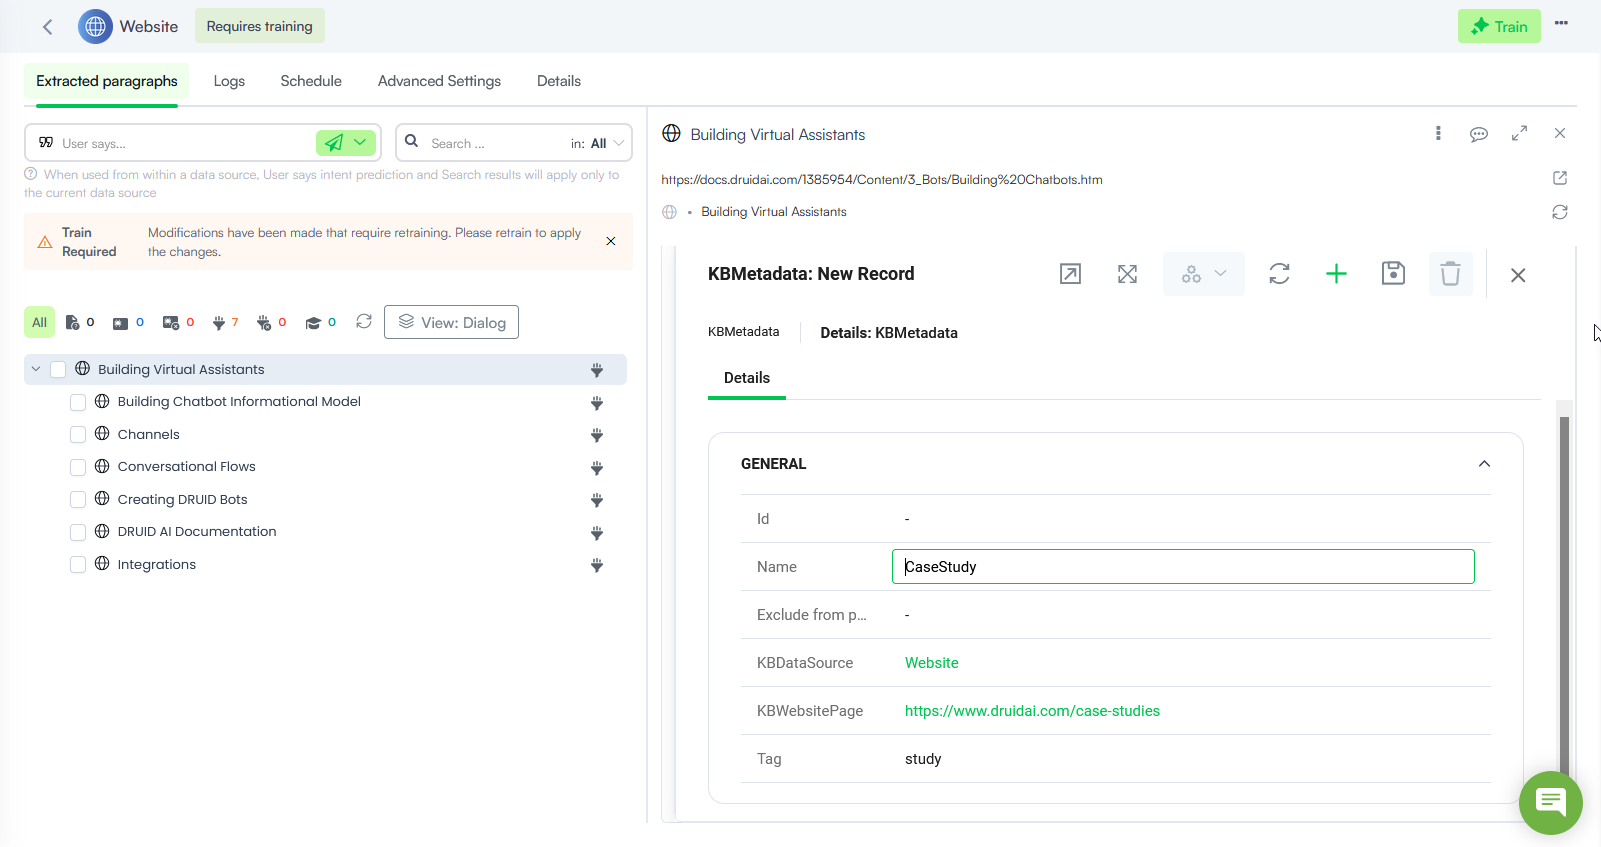This screenshot has width=1601, height=847.
Task: Select the Details tab in KBMetadata record
Action: click(x=747, y=378)
